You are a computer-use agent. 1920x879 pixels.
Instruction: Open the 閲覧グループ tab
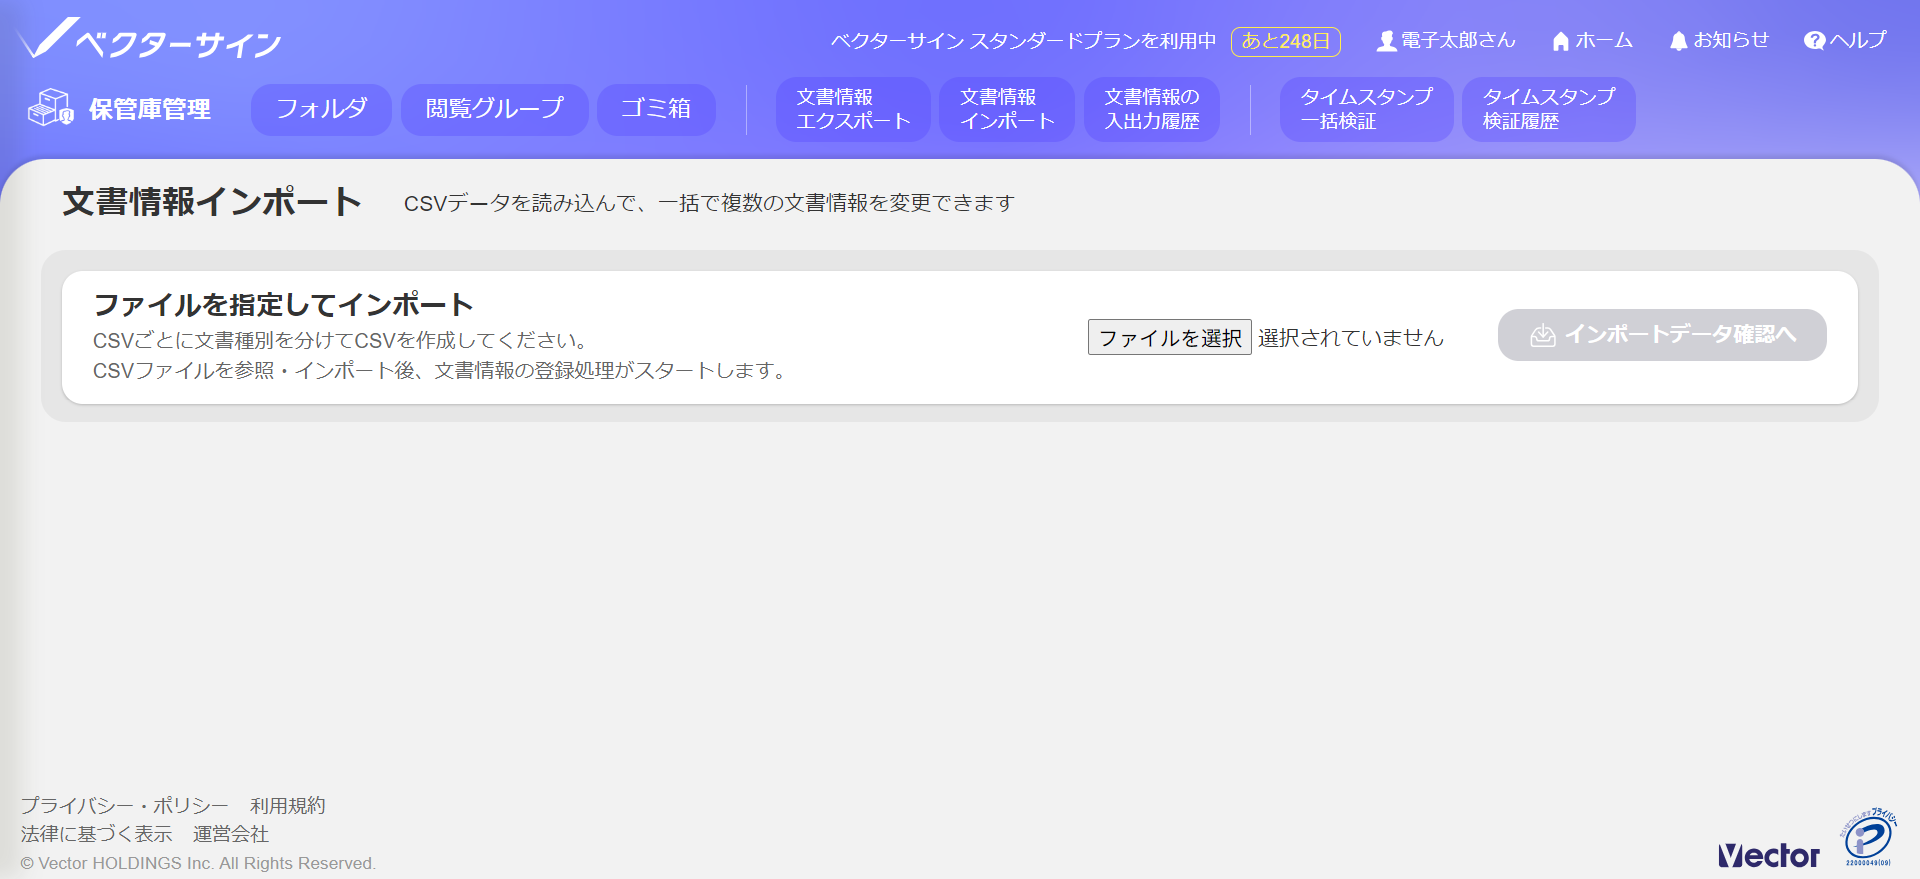coord(494,109)
